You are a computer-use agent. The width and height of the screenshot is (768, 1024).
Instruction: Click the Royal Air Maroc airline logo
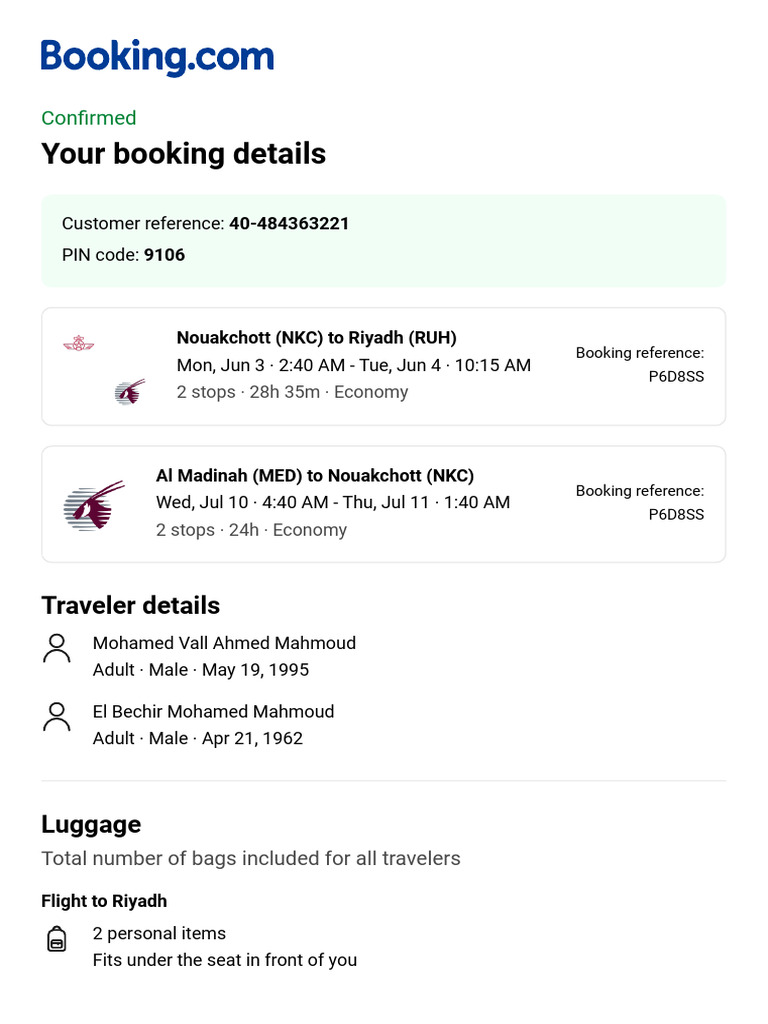point(78,345)
